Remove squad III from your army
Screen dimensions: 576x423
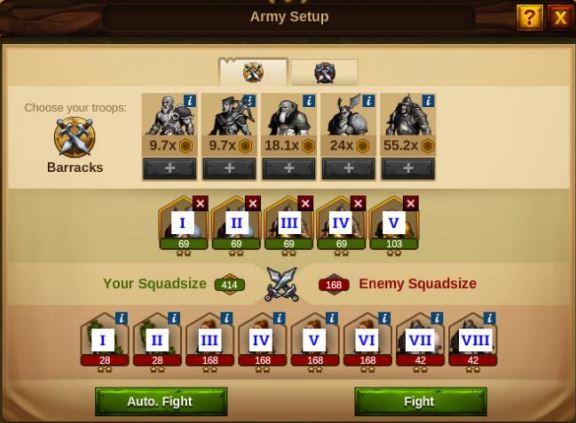point(305,203)
